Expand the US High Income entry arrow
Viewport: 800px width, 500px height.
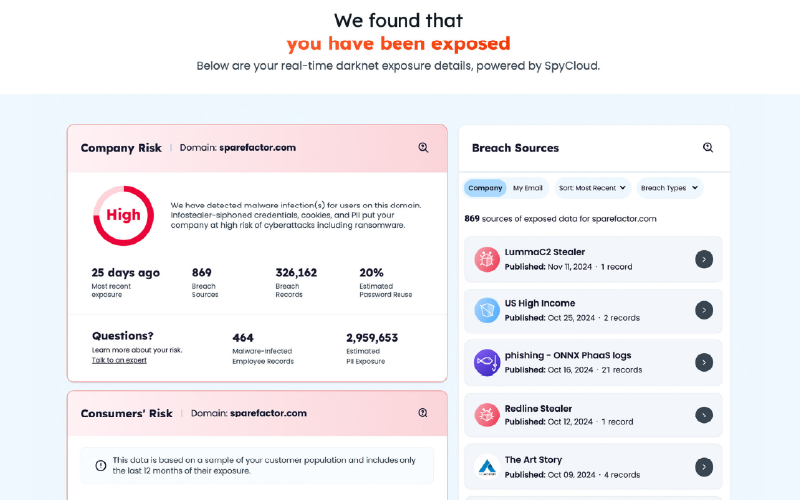[704, 310]
